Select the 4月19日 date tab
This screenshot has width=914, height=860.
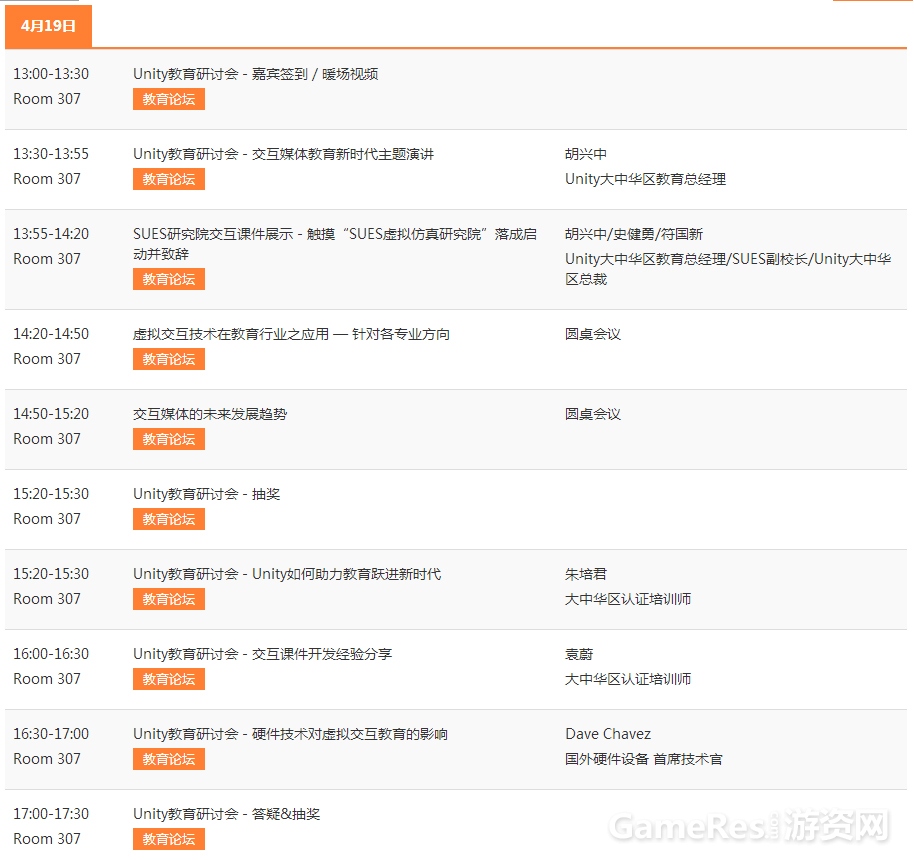(x=48, y=26)
